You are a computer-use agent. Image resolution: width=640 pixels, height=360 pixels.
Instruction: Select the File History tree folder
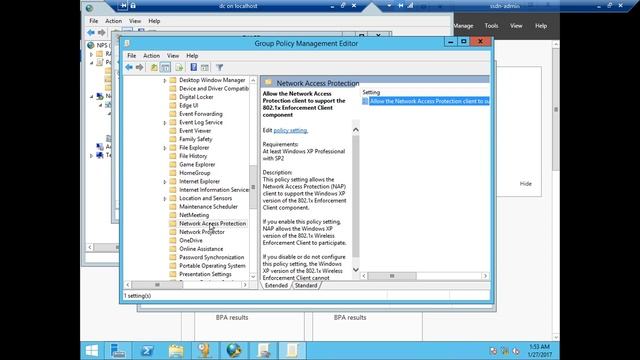click(x=193, y=156)
